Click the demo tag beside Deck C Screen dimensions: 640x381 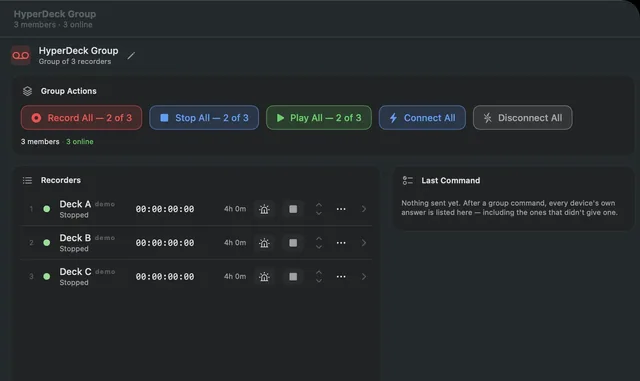[x=105, y=272]
